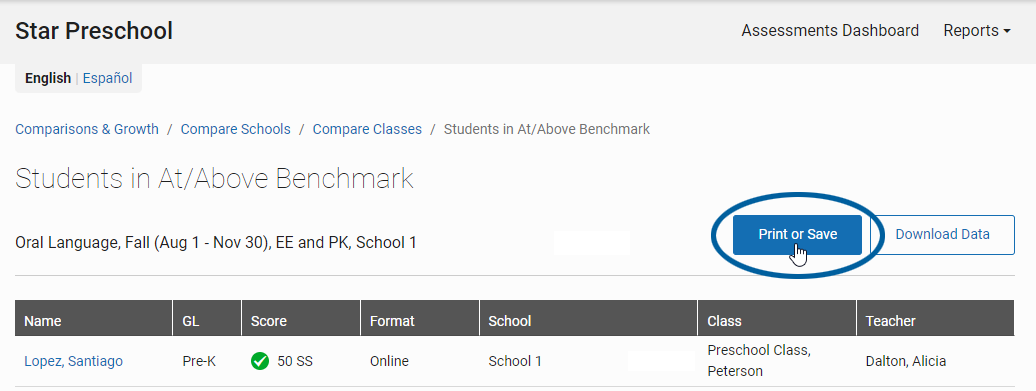Open Compare Schools breadcrumb link
This screenshot has width=1036, height=391.
tap(236, 129)
